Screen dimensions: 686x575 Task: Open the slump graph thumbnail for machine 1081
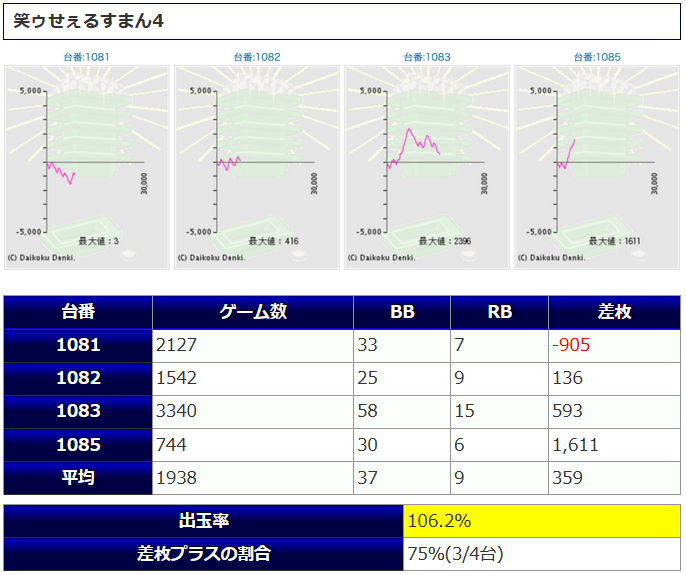88,168
